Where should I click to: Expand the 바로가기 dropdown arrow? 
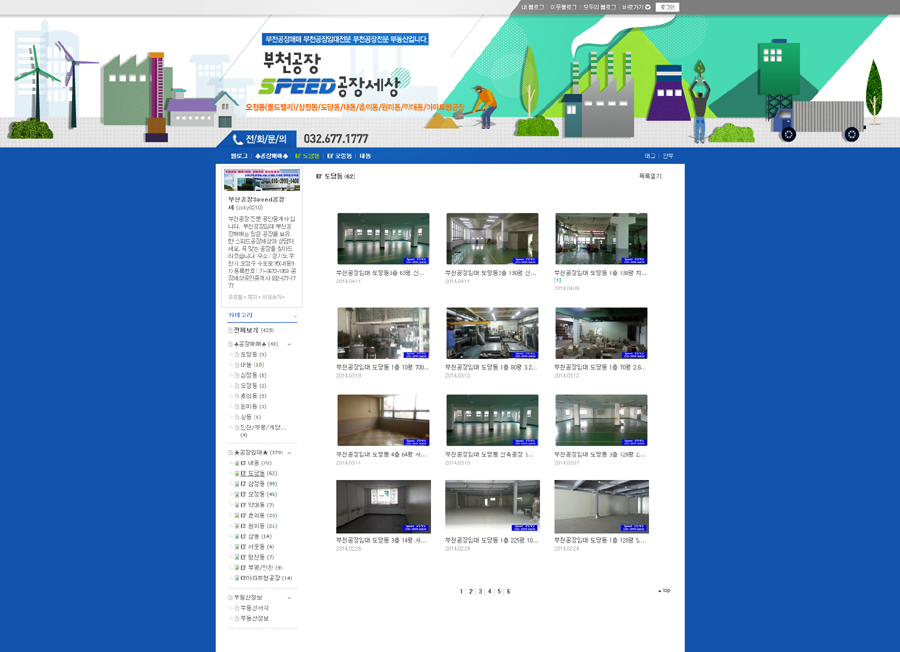point(648,7)
